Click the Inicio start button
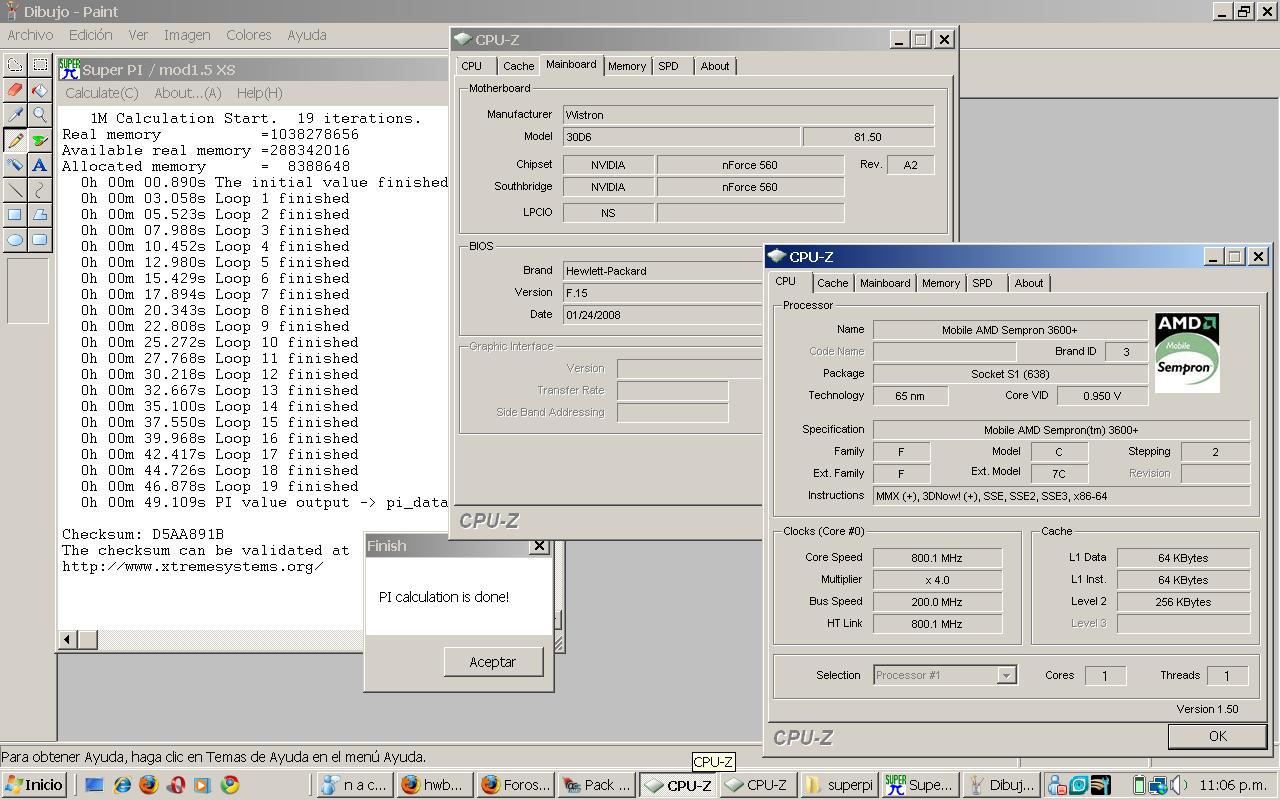This screenshot has width=1280, height=800. pyautogui.click(x=34, y=785)
